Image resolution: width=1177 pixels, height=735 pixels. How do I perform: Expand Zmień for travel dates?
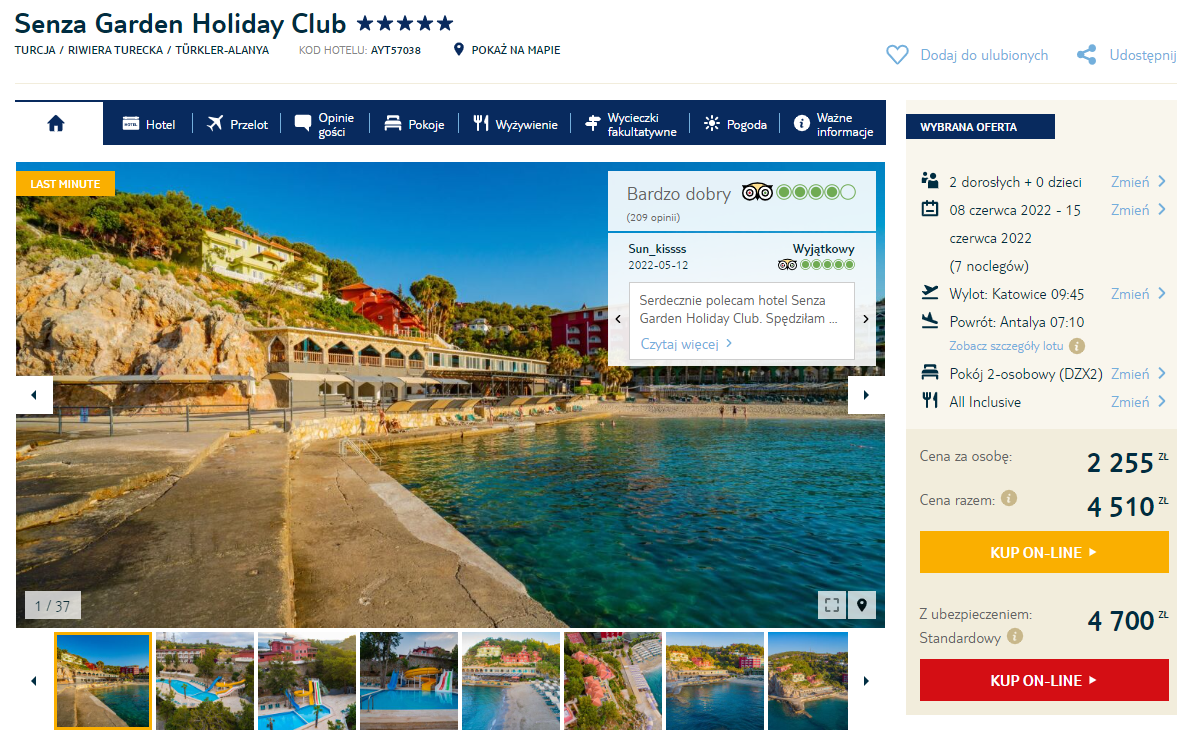click(1138, 210)
